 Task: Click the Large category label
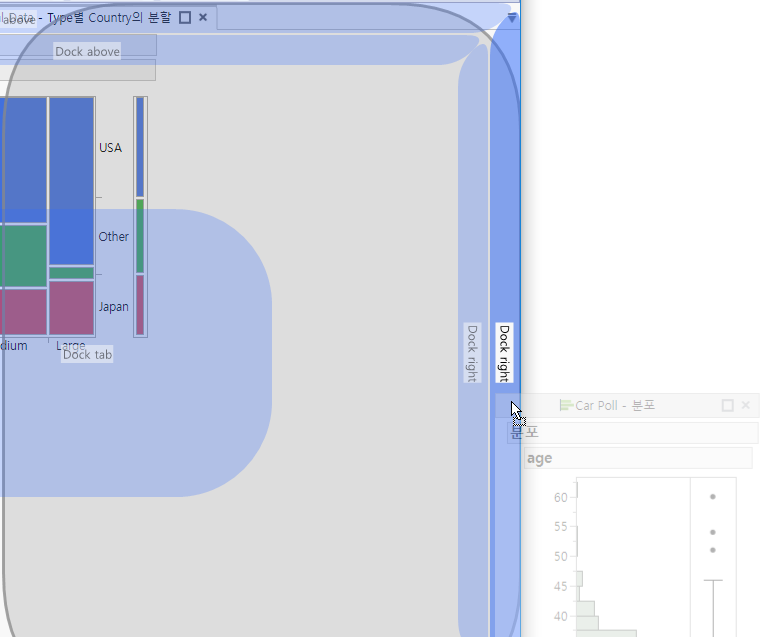point(71,345)
